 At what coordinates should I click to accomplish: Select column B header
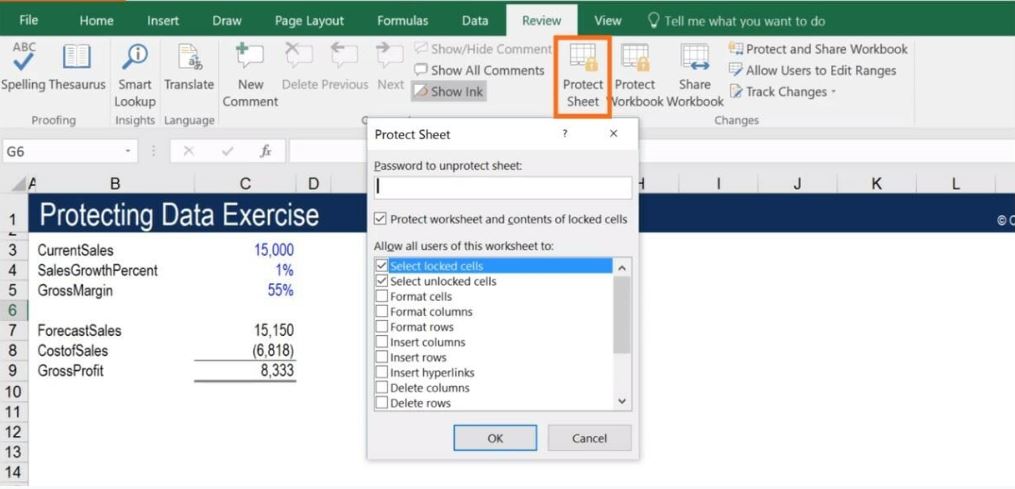point(115,185)
